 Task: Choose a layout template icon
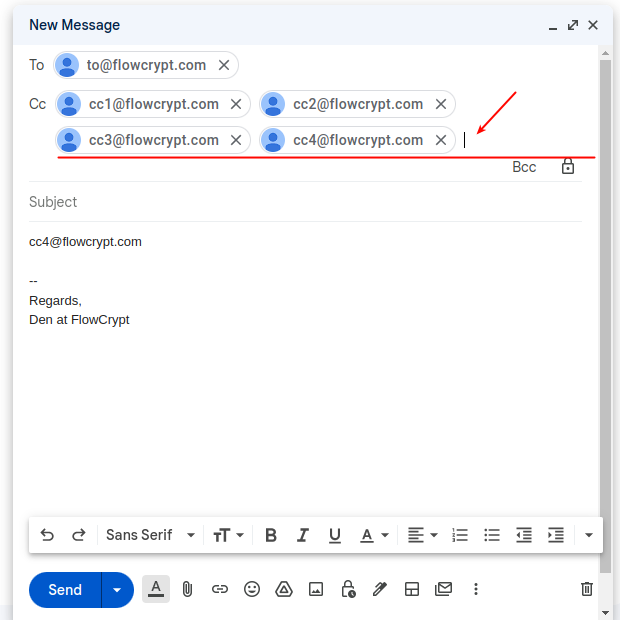tap(412, 589)
